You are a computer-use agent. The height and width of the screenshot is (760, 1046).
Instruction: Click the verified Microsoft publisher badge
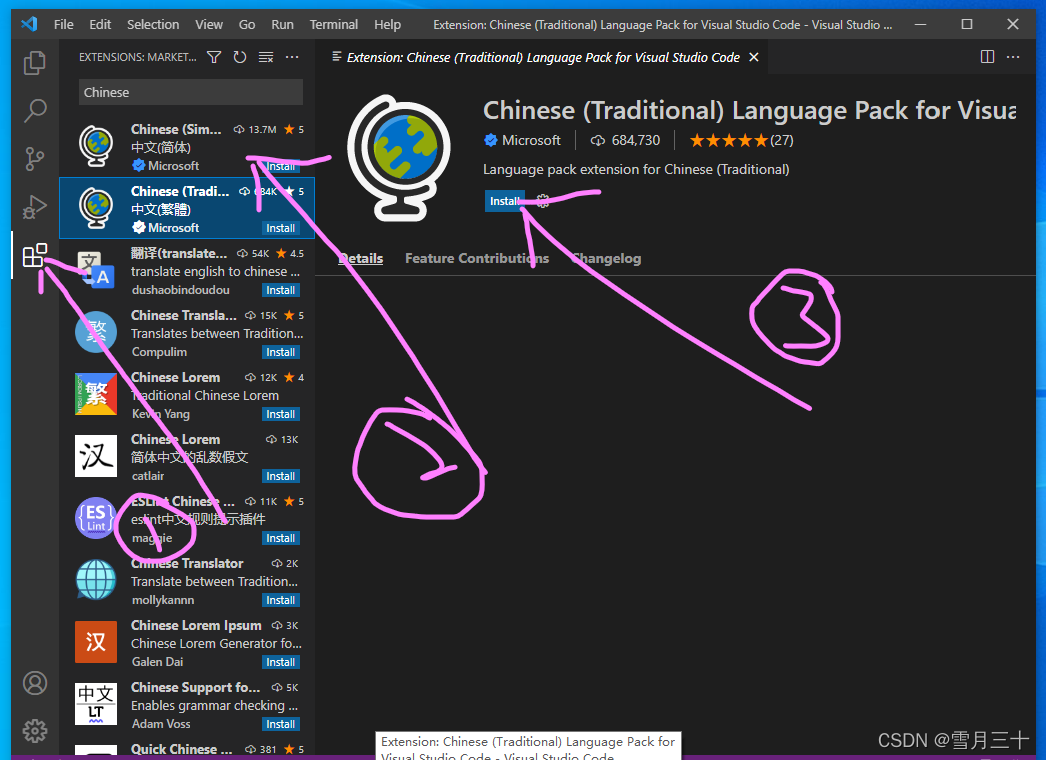[491, 140]
